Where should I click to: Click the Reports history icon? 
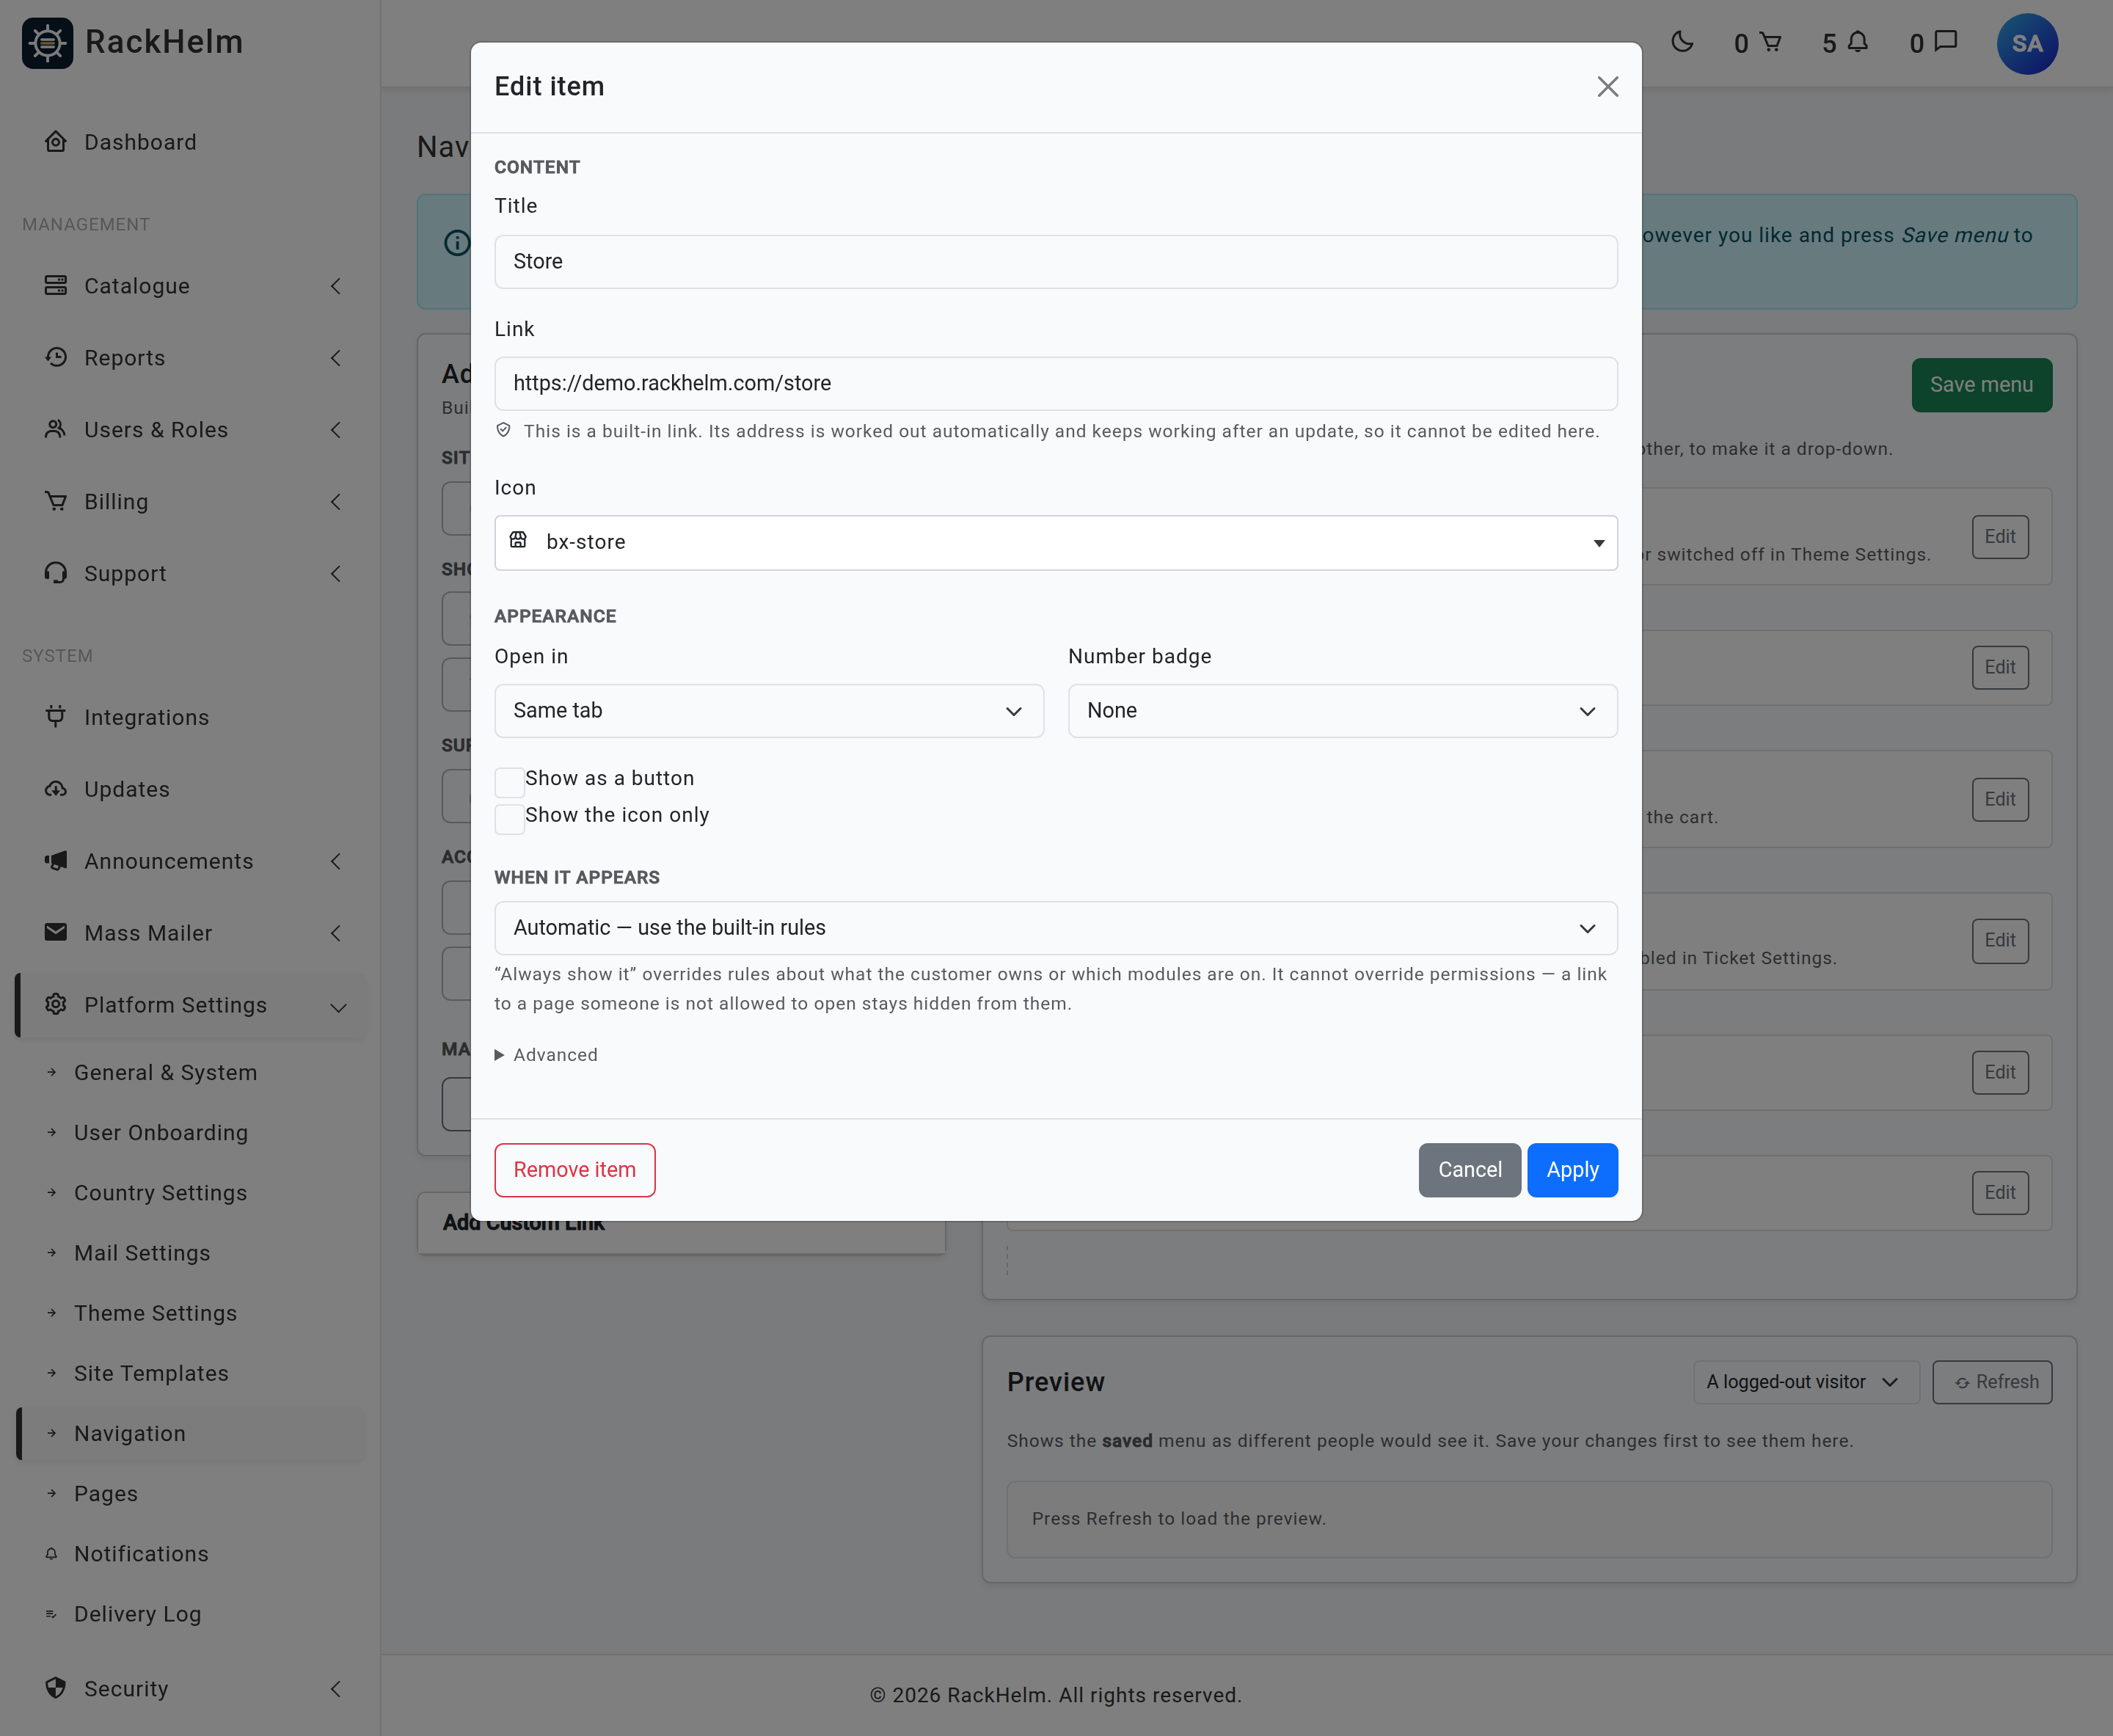(56, 358)
